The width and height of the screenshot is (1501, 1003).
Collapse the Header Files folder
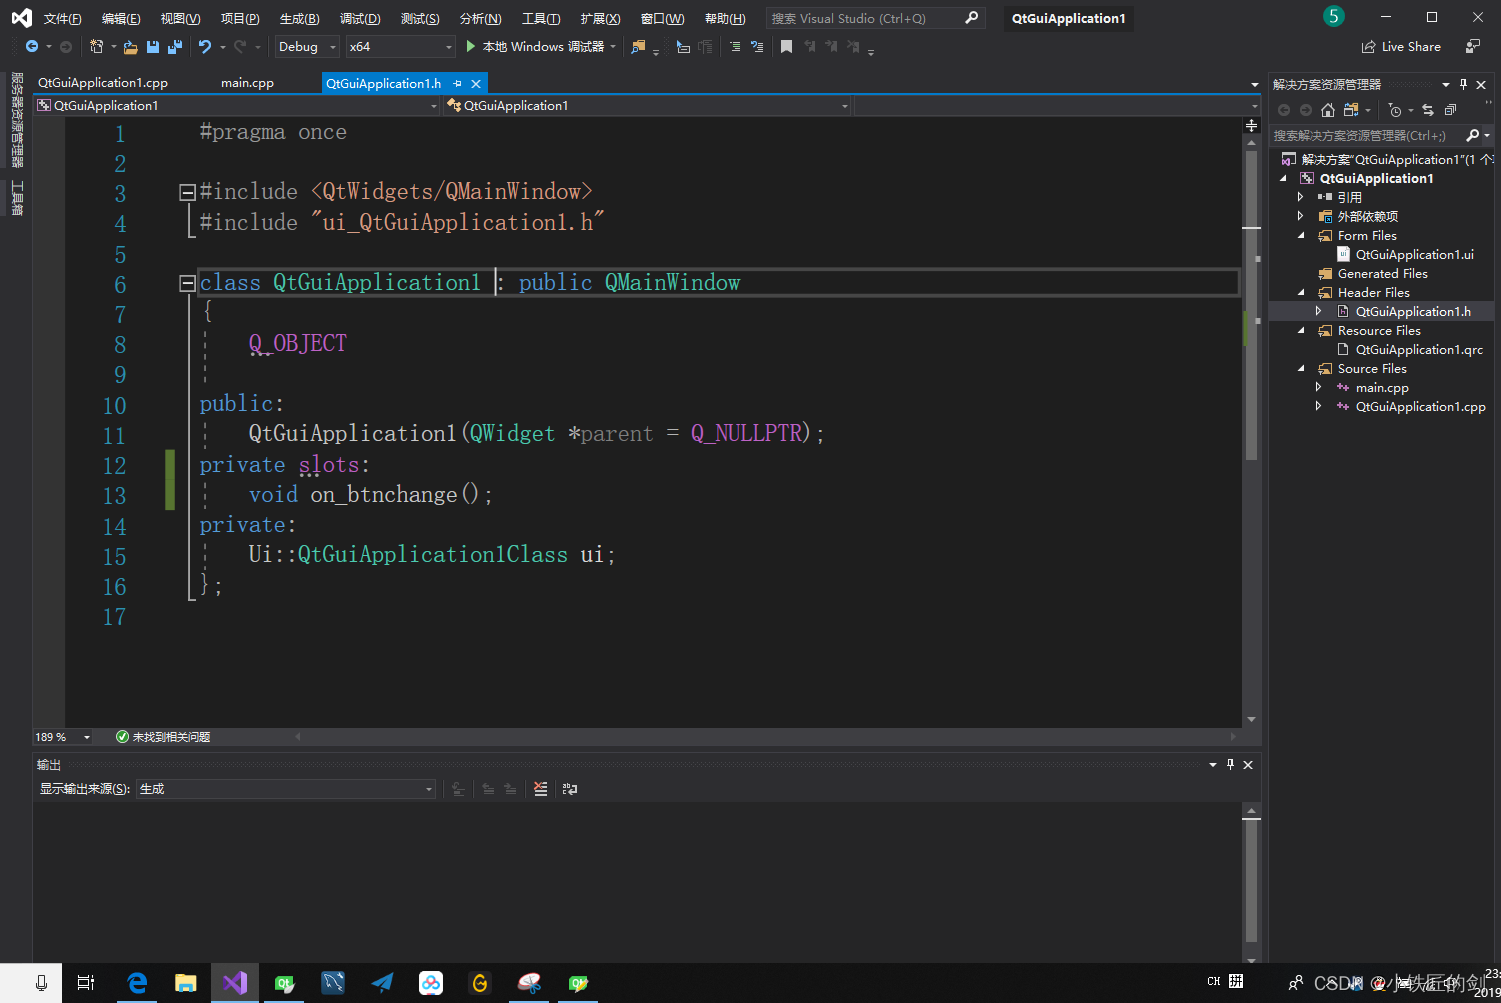[x=1303, y=292]
